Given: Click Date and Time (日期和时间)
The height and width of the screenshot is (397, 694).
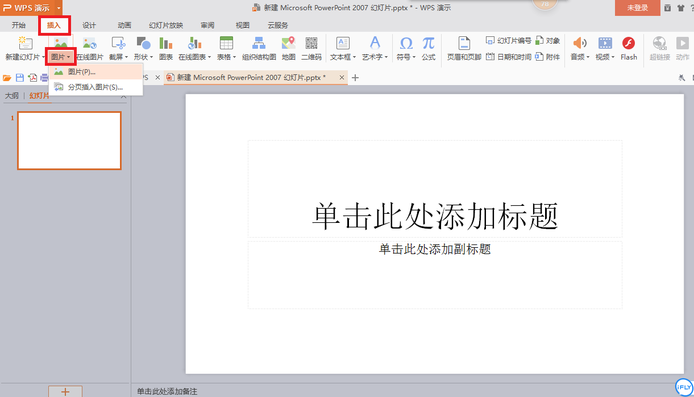Looking at the screenshot, I should [x=509, y=57].
